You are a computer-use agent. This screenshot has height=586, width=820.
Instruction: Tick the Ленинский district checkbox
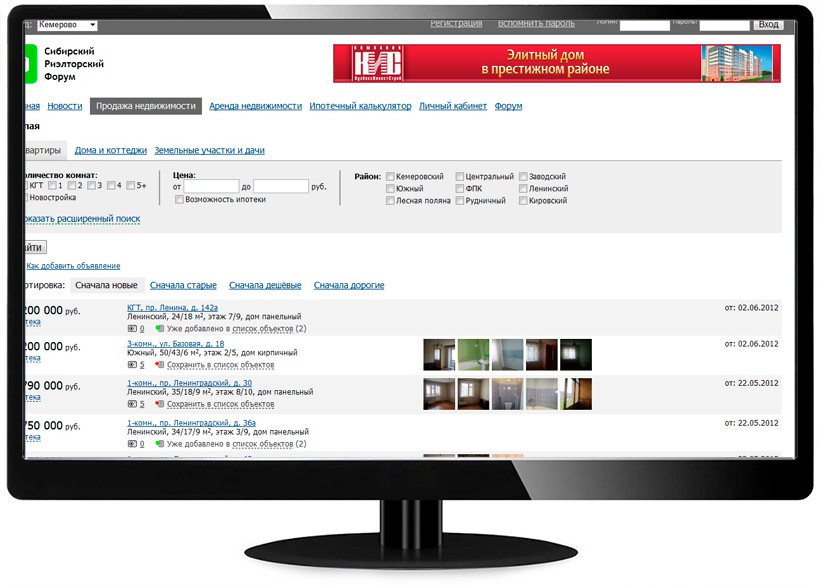pos(523,189)
